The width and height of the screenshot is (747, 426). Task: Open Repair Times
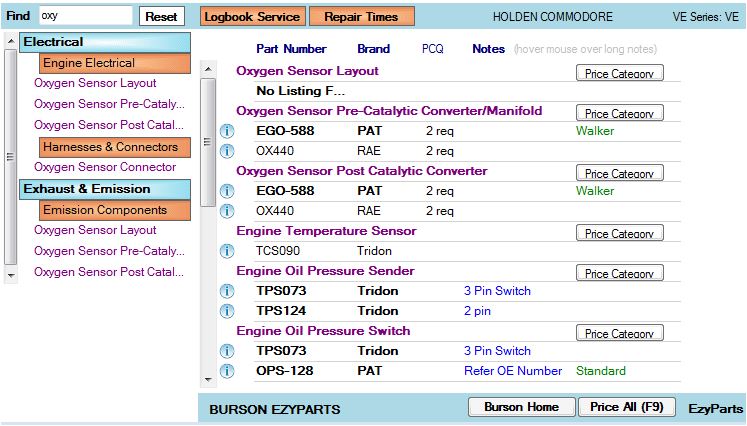(362, 16)
